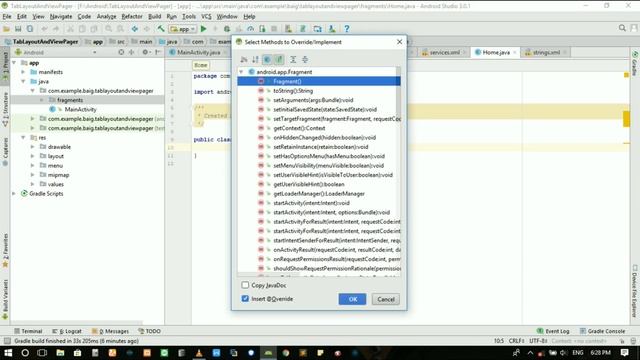This screenshot has height=360, width=640.
Task: Click the SDK Manager download icon in toolbar
Action: tap(332, 29)
